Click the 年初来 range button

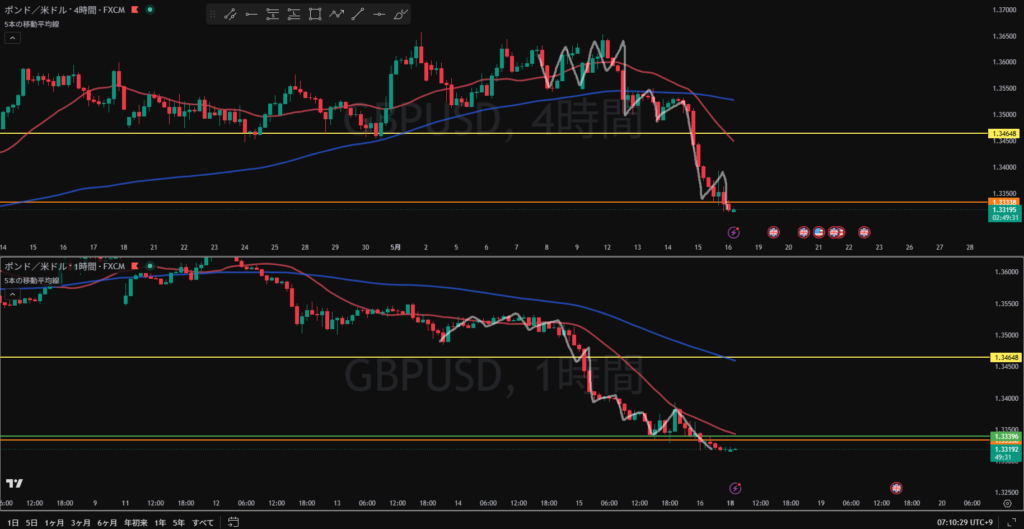click(136, 522)
